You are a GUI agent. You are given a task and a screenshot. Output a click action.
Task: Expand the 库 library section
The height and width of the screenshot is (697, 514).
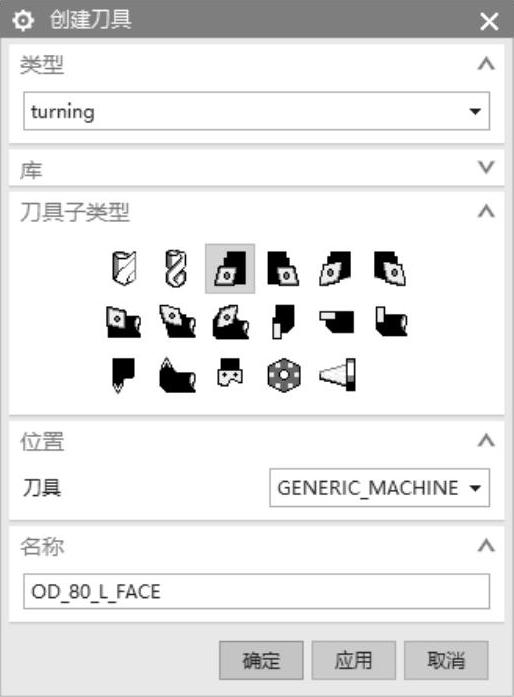pos(486,168)
